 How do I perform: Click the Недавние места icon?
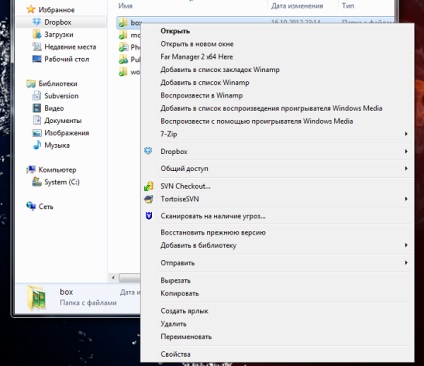pos(36,47)
